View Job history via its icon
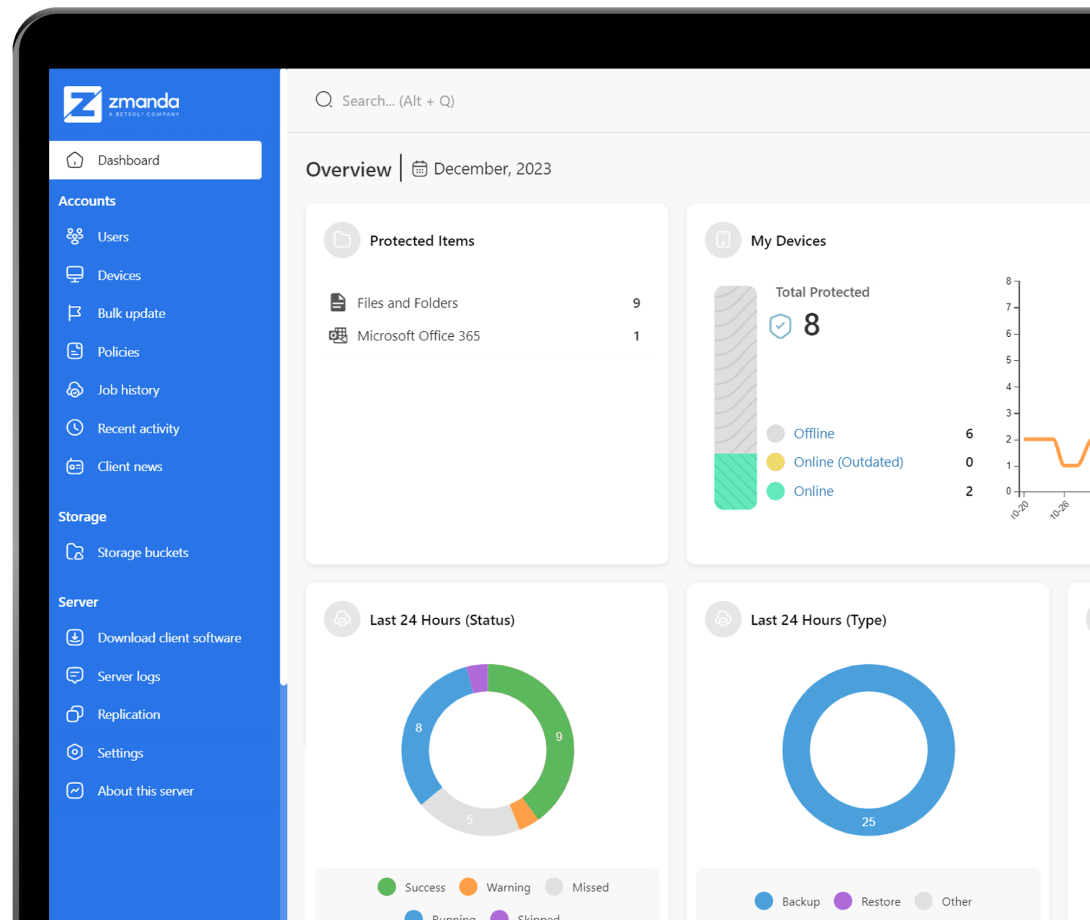This screenshot has height=920, width=1090. pyautogui.click(x=74, y=389)
